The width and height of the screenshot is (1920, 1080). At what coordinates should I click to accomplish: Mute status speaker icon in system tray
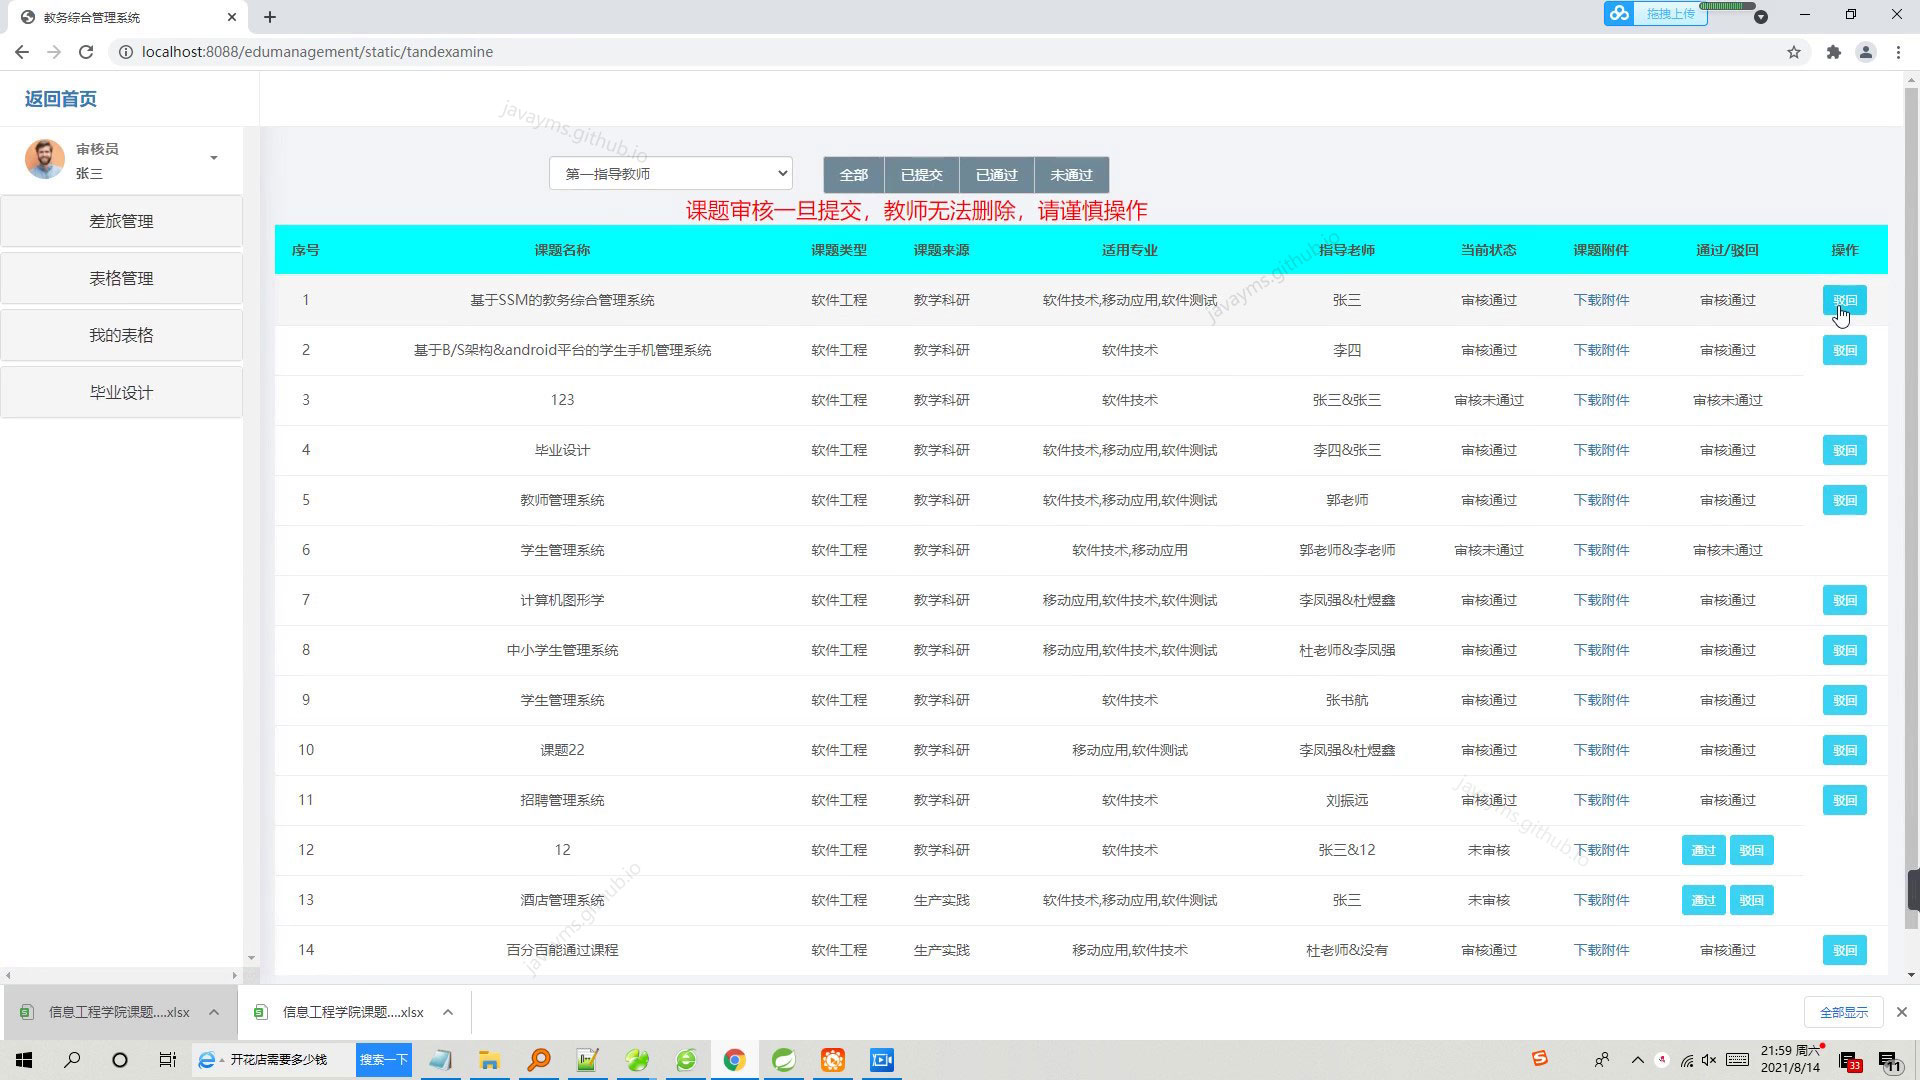[1710, 1060]
